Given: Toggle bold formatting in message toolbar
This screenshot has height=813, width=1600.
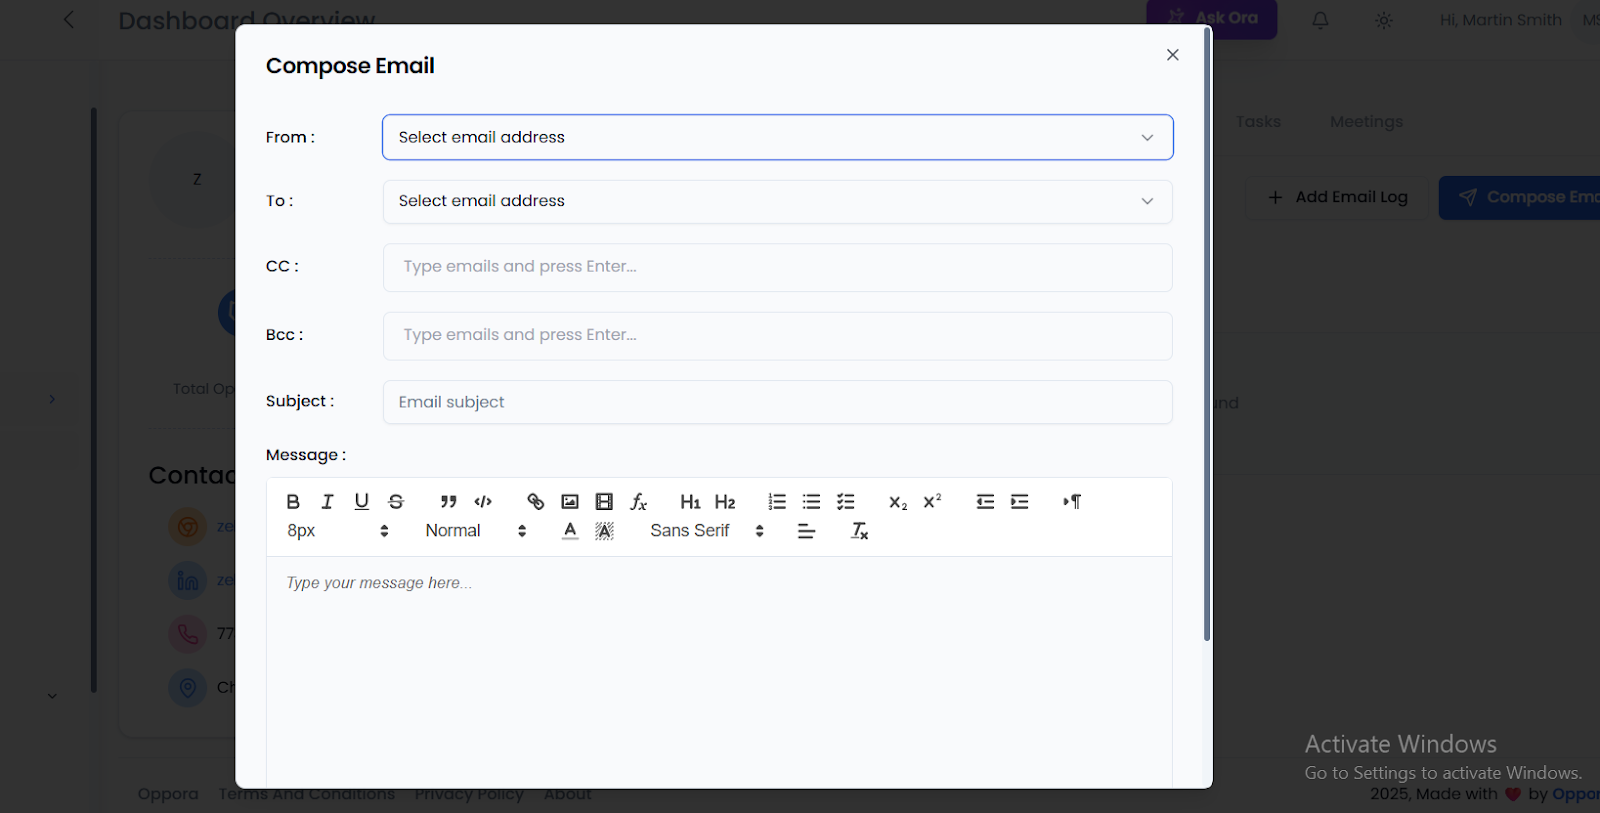Looking at the screenshot, I should point(293,502).
